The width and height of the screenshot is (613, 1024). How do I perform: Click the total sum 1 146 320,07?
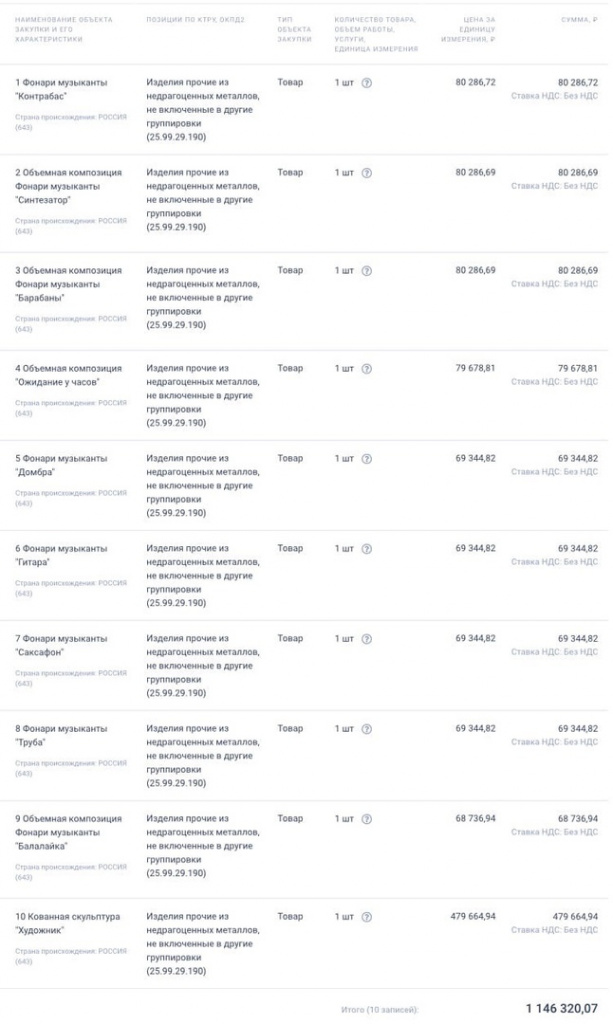click(x=562, y=1008)
